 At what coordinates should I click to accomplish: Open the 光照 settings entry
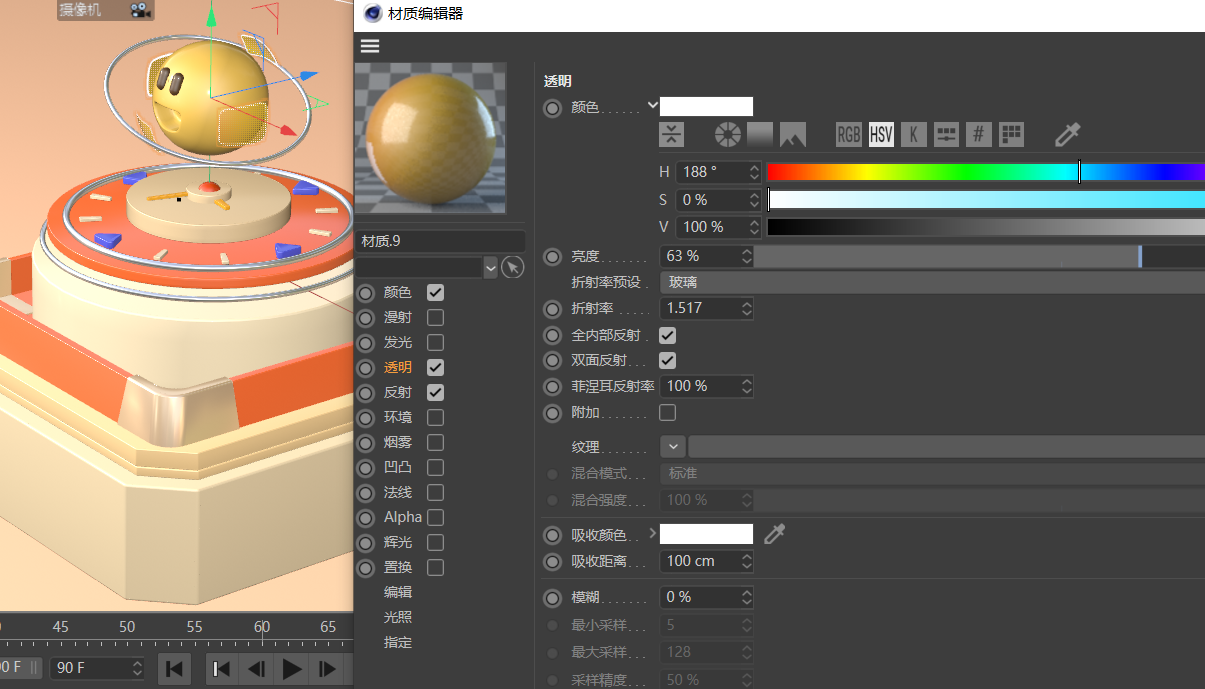pyautogui.click(x=397, y=617)
